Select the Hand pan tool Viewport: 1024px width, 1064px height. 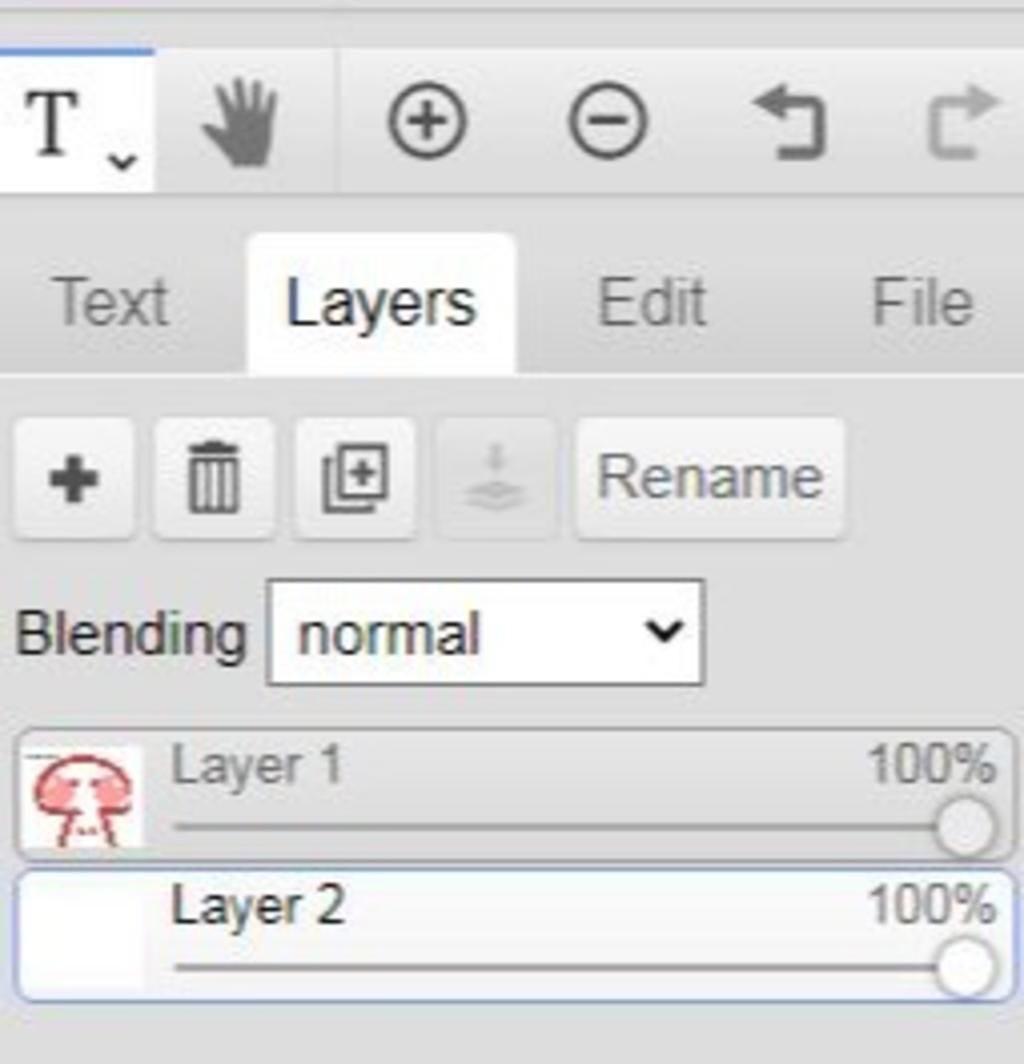tap(241, 122)
